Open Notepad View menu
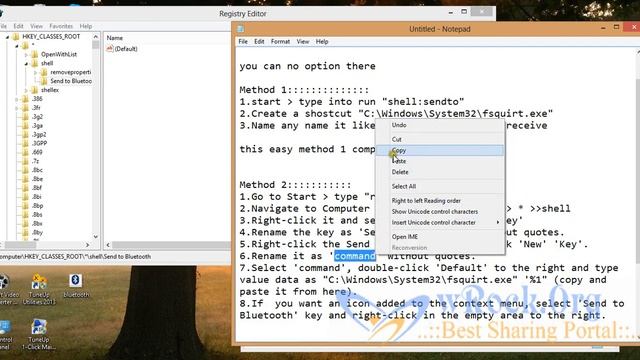Image resolution: width=640 pixels, height=360 pixels. pyautogui.click(x=302, y=42)
